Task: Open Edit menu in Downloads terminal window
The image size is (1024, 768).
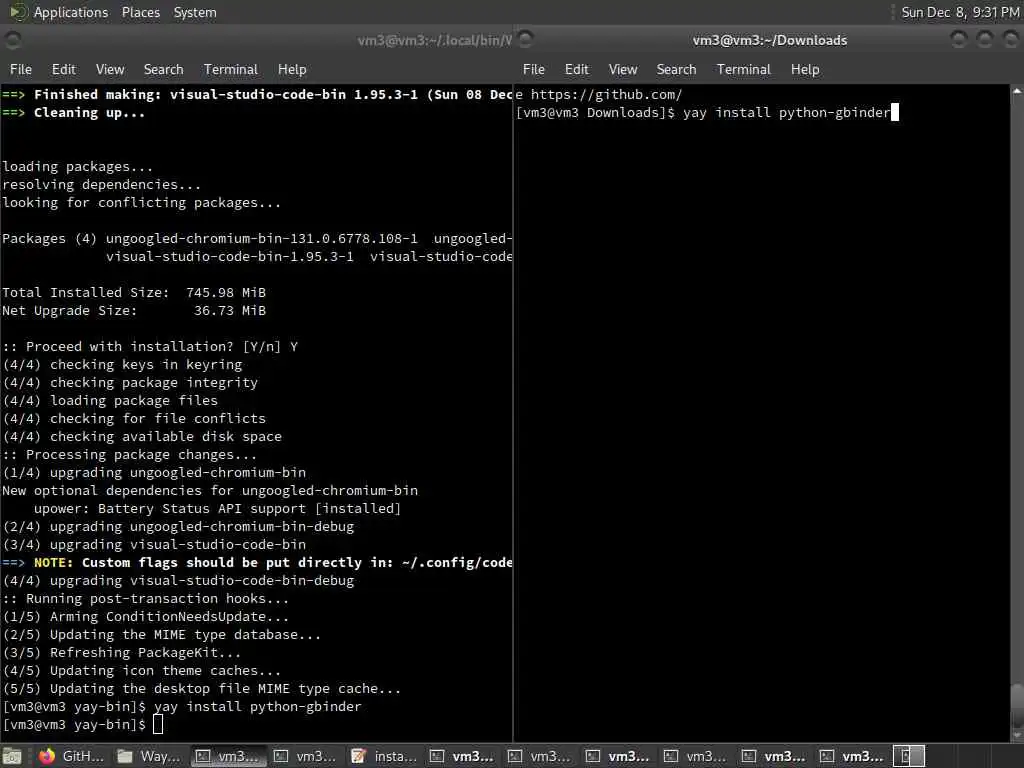Action: click(577, 69)
